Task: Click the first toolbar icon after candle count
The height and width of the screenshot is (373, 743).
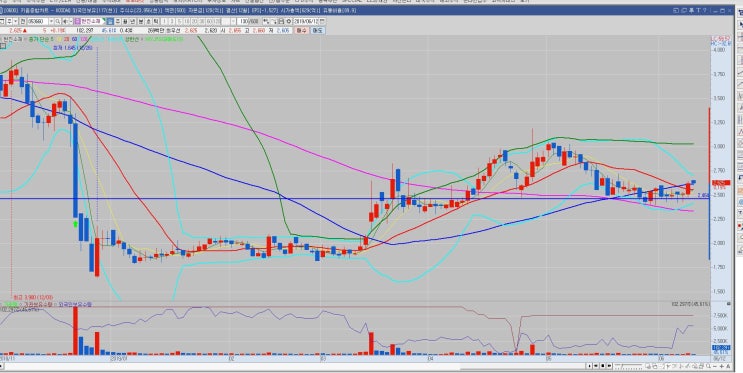Action: point(265,21)
